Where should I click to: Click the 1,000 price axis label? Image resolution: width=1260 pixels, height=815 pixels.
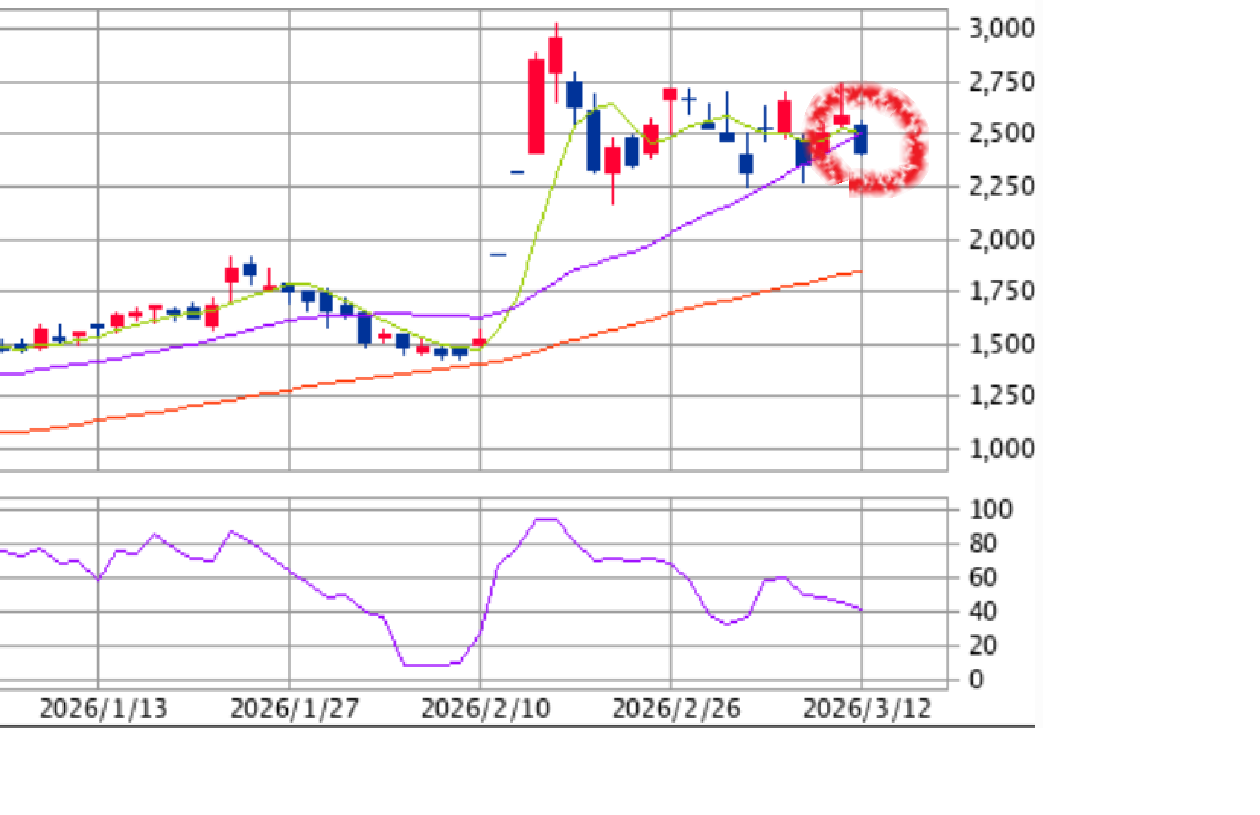click(1001, 448)
